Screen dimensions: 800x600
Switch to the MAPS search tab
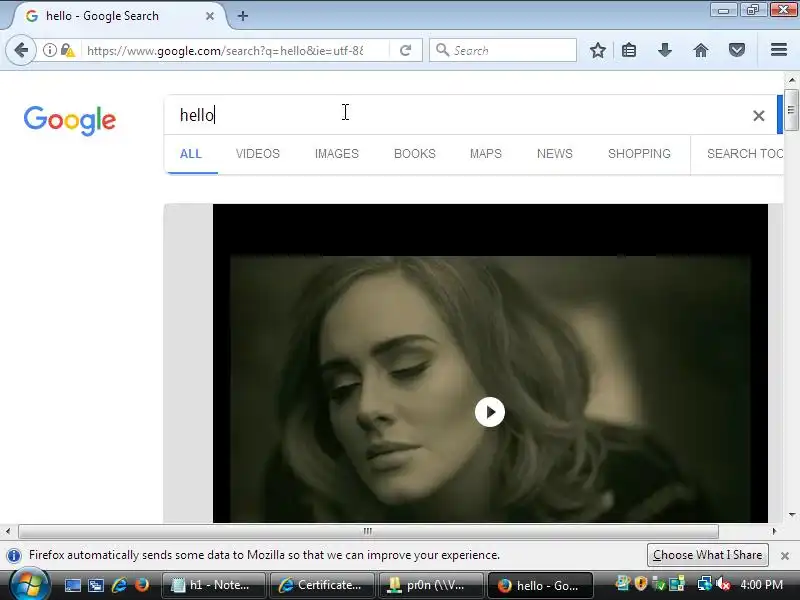[x=486, y=154]
